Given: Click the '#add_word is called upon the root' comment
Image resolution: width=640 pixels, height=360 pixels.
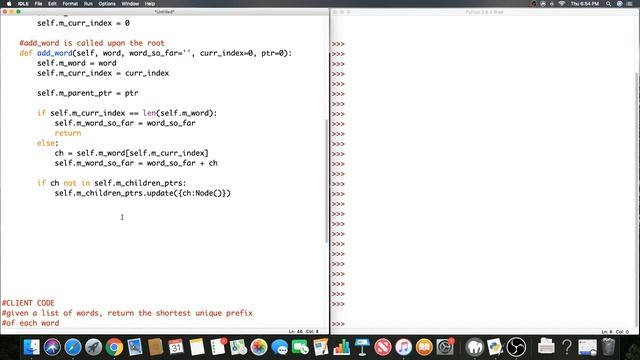Looking at the screenshot, I should point(92,43).
